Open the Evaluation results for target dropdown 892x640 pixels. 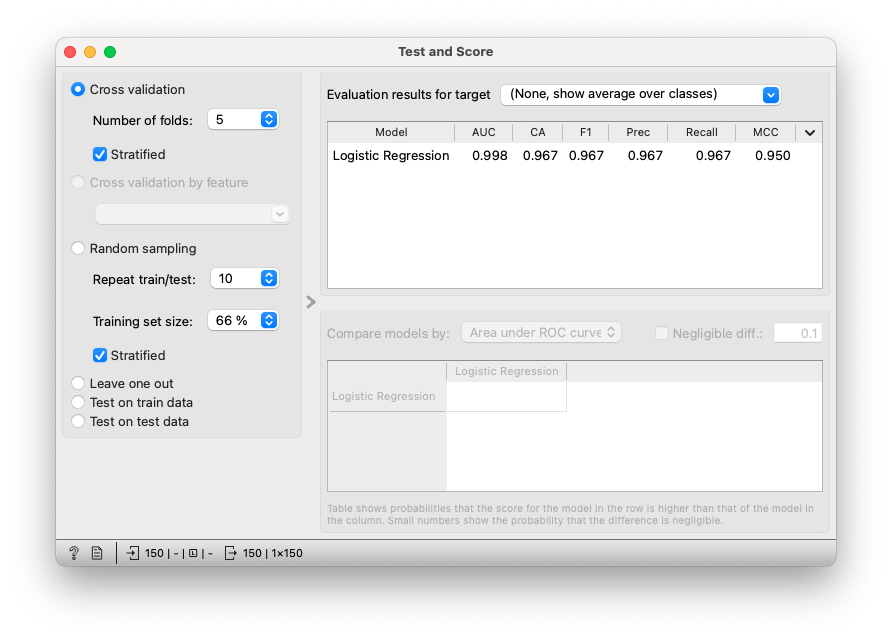click(641, 94)
